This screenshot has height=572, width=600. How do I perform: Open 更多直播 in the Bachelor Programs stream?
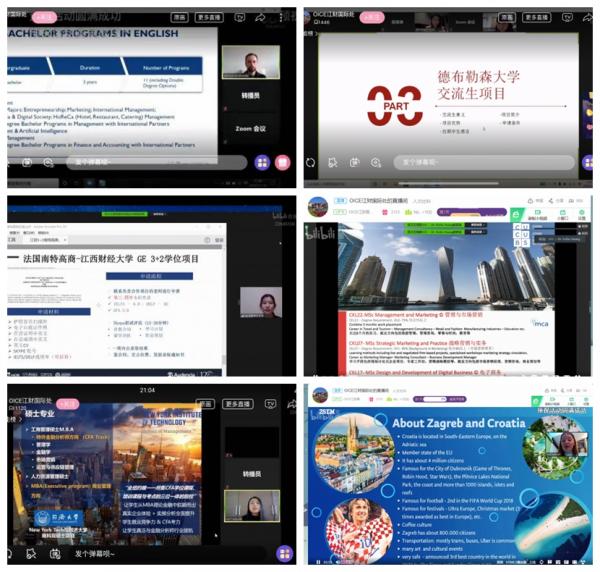209,18
